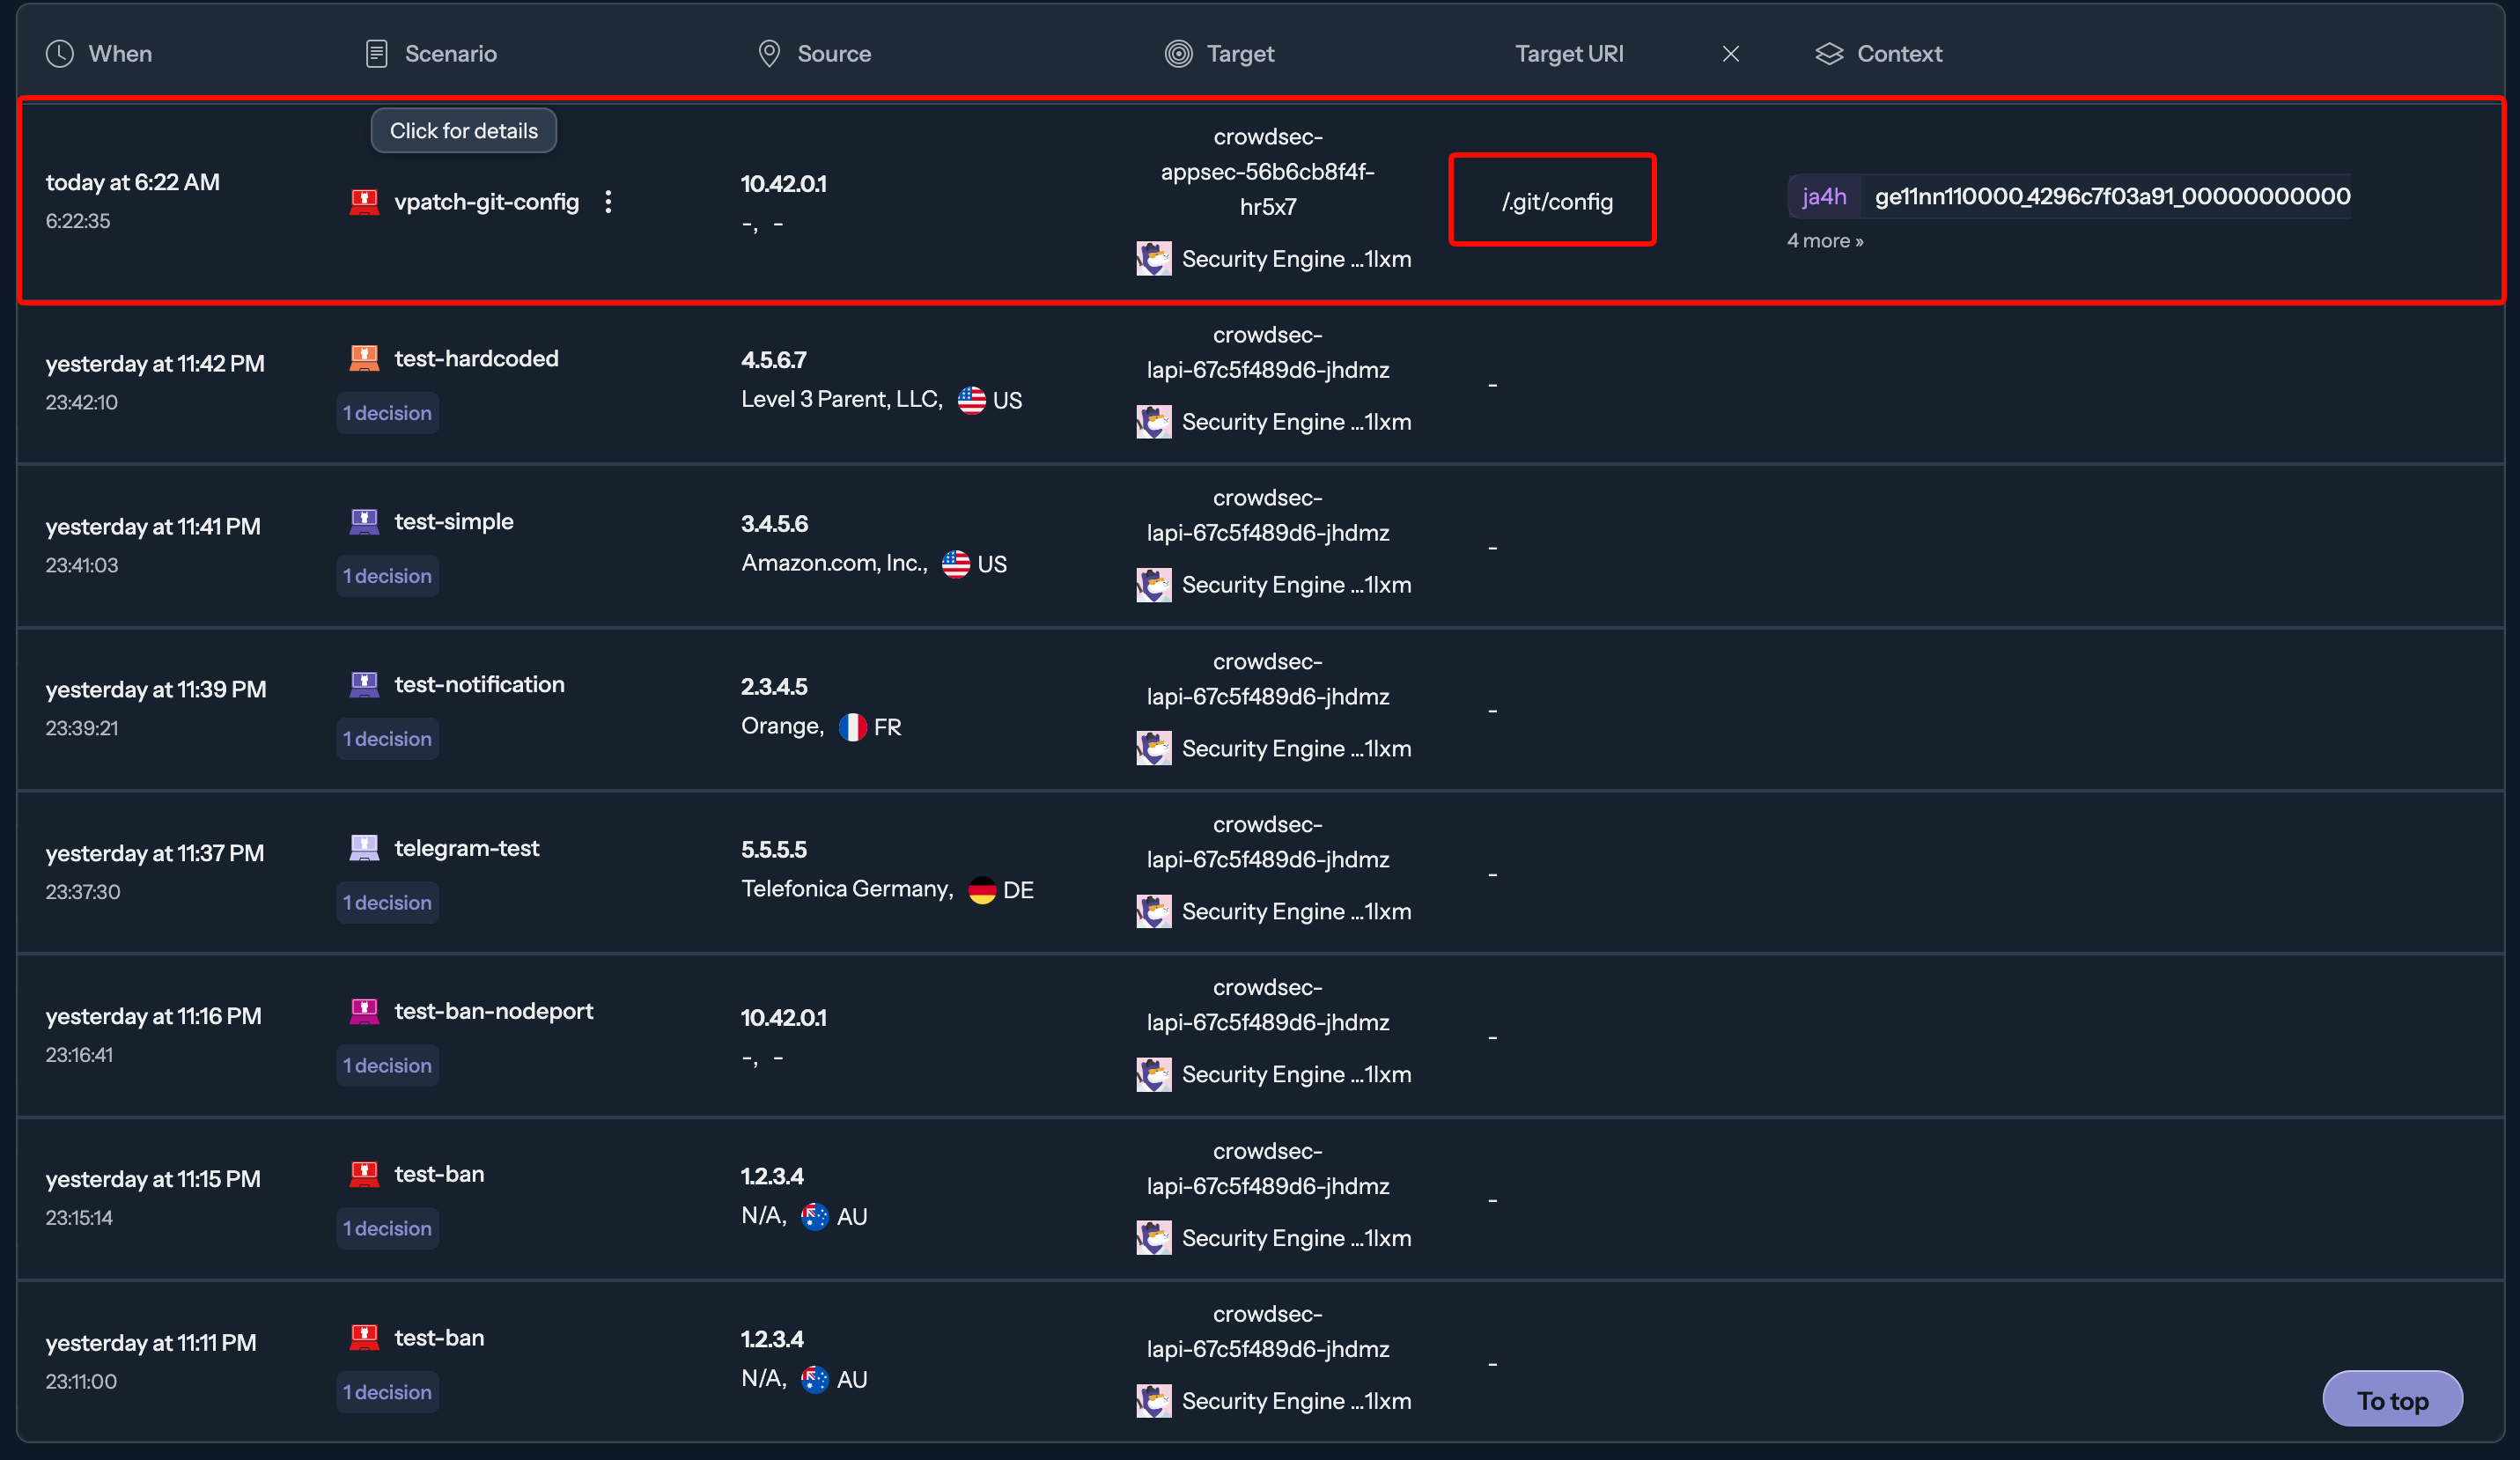The width and height of the screenshot is (2520, 1460).
Task: Open the vpatch-git-config row options menu
Action: click(x=608, y=202)
